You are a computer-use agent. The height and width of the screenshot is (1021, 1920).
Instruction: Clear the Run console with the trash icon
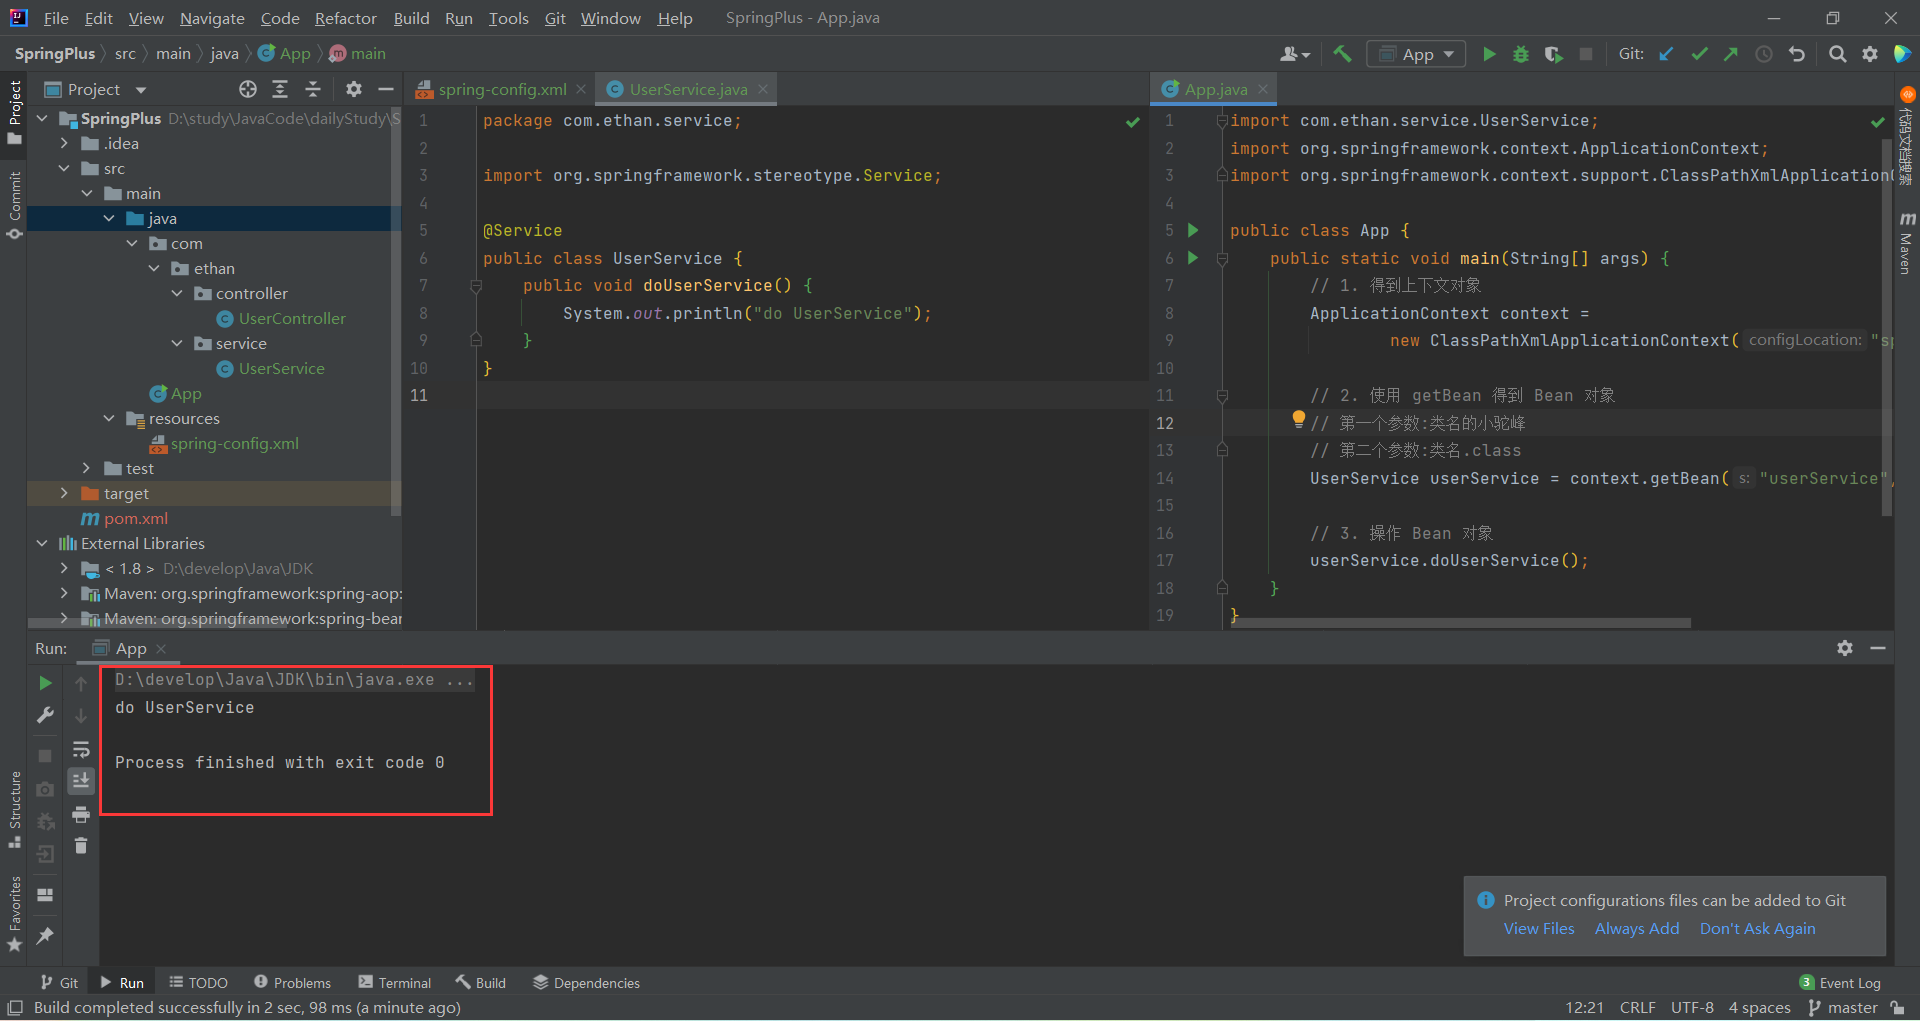[x=81, y=846]
